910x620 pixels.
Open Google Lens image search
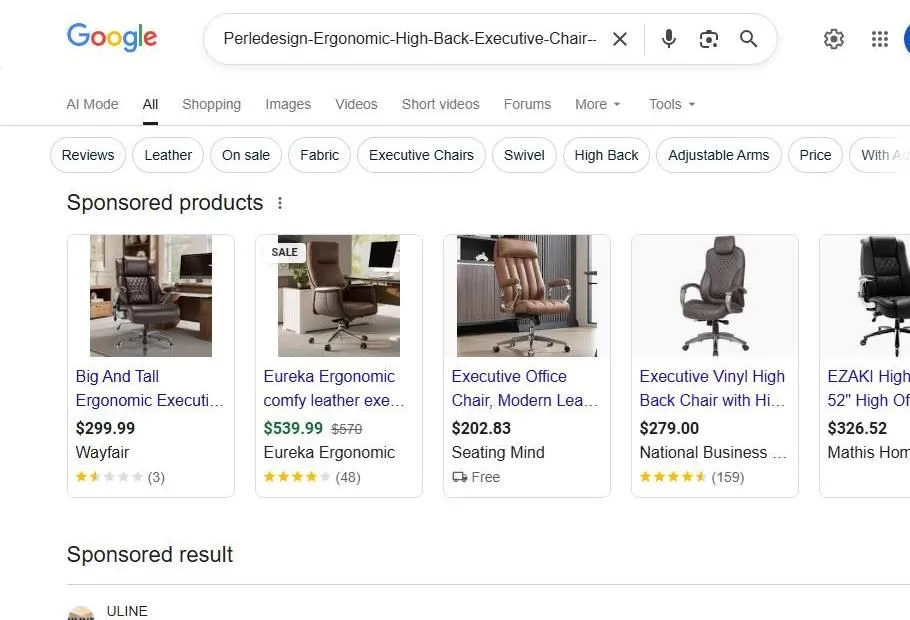(x=709, y=39)
